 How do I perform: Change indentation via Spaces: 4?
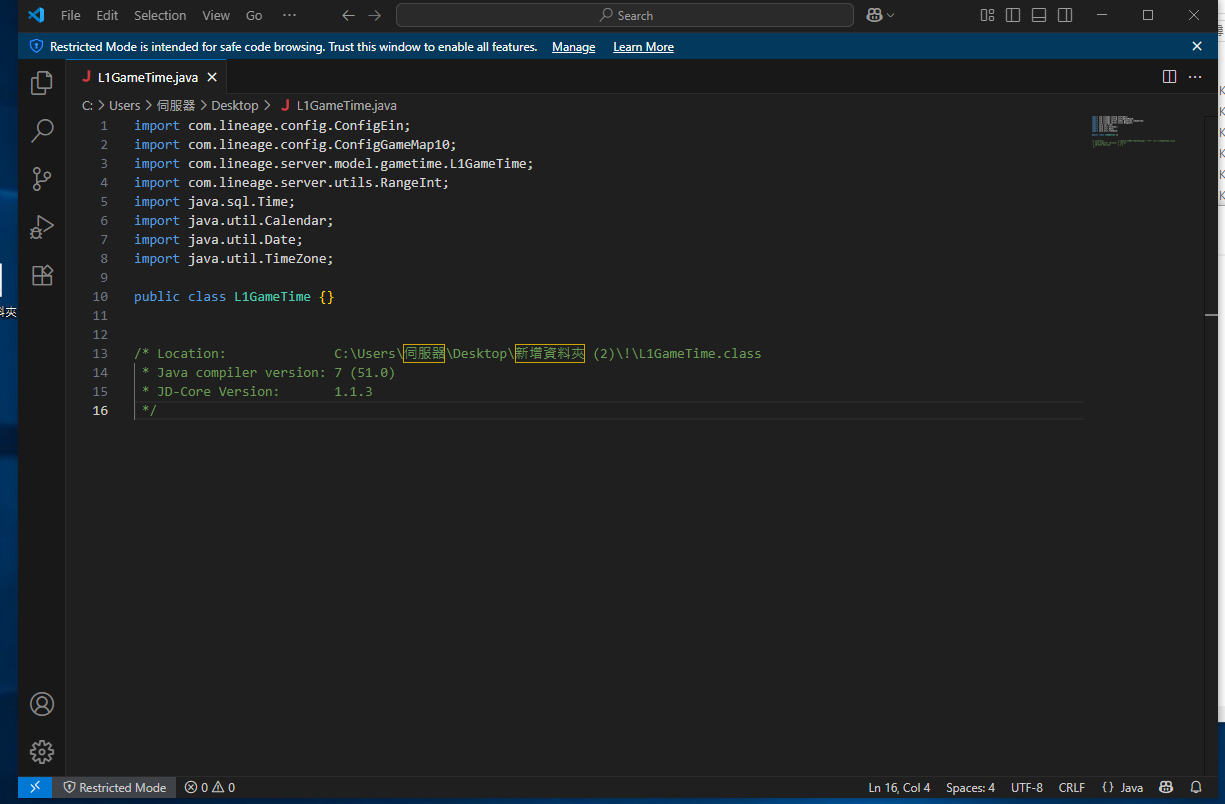970,787
